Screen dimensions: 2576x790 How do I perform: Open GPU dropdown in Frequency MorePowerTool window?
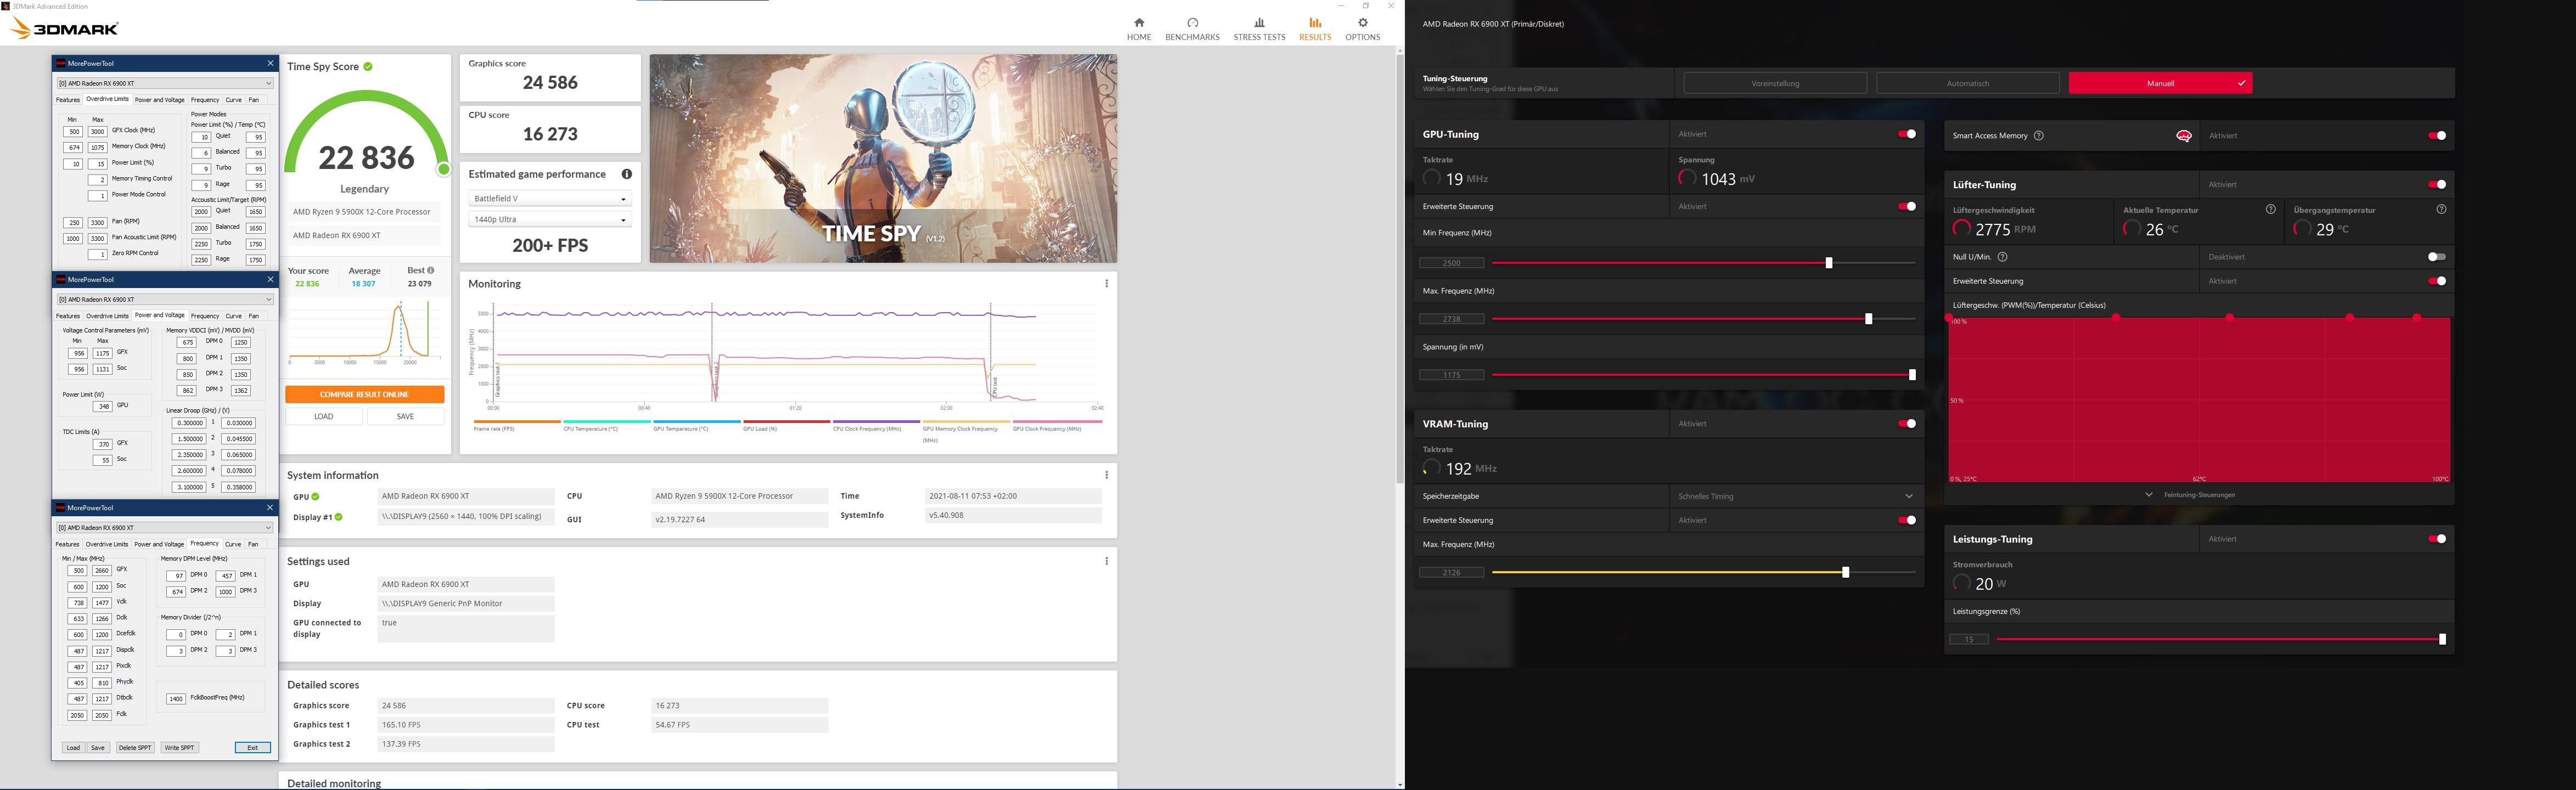(x=165, y=527)
